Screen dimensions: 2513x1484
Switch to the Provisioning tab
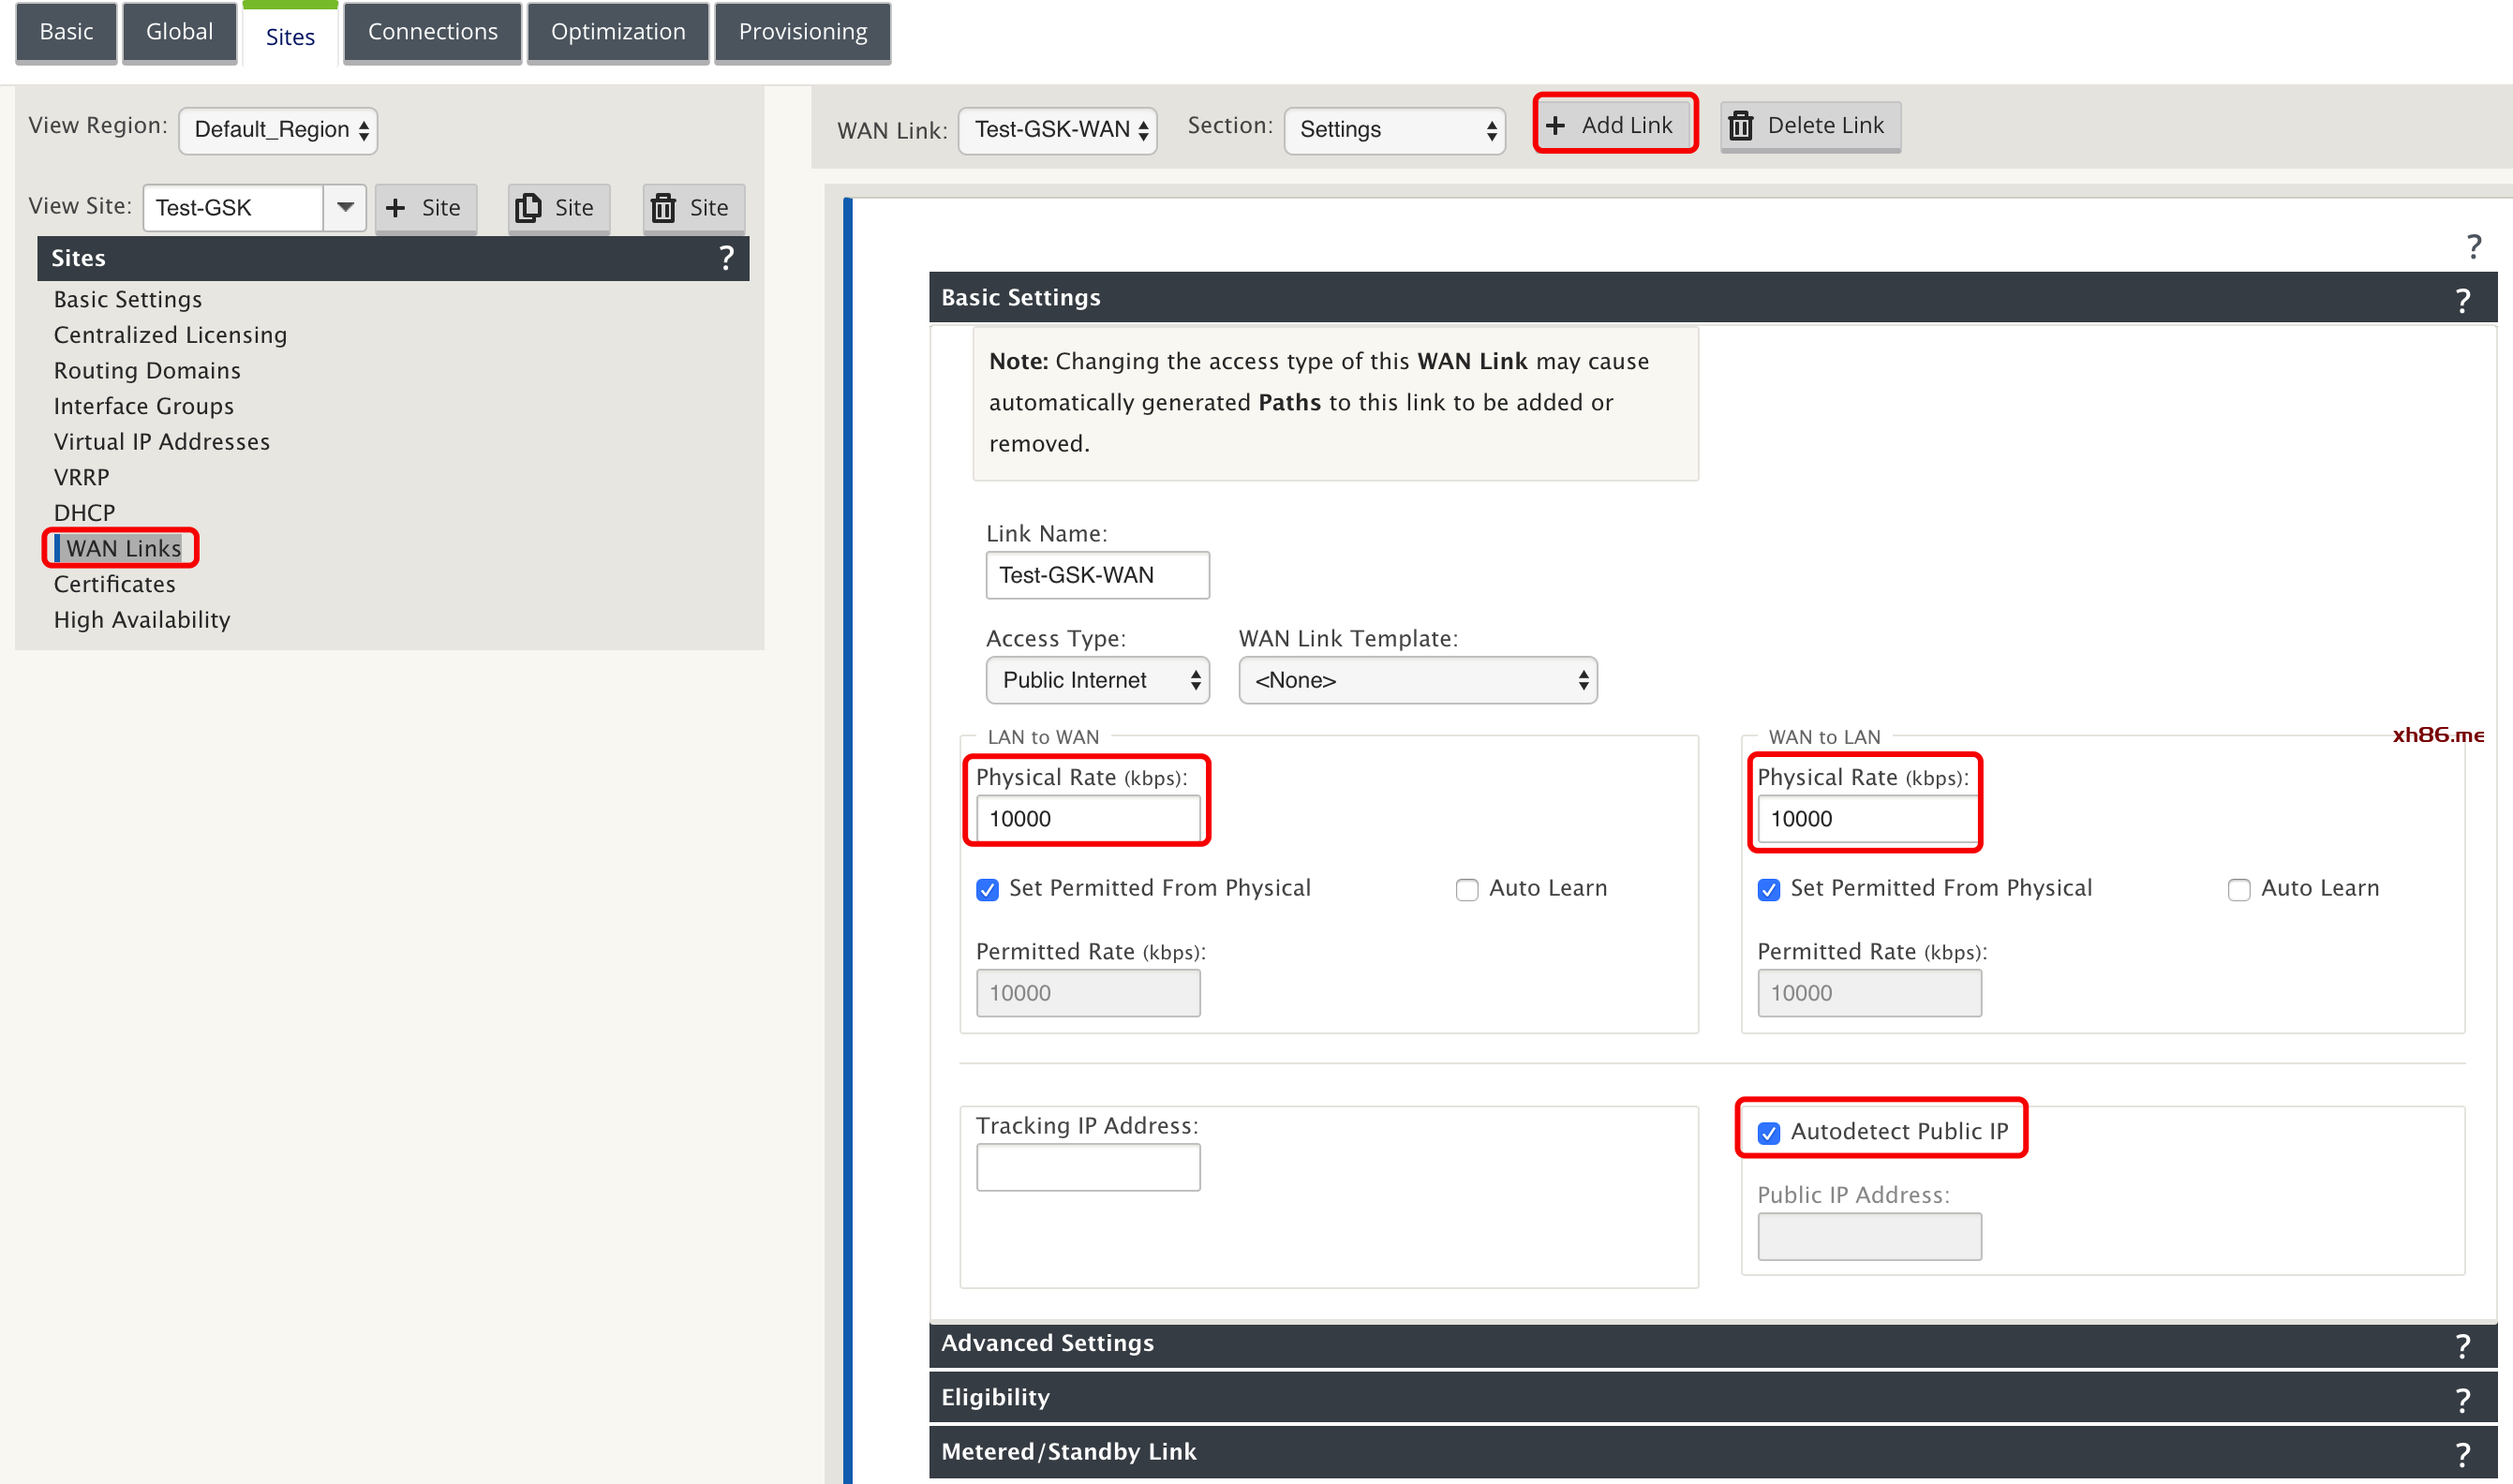(x=803, y=32)
